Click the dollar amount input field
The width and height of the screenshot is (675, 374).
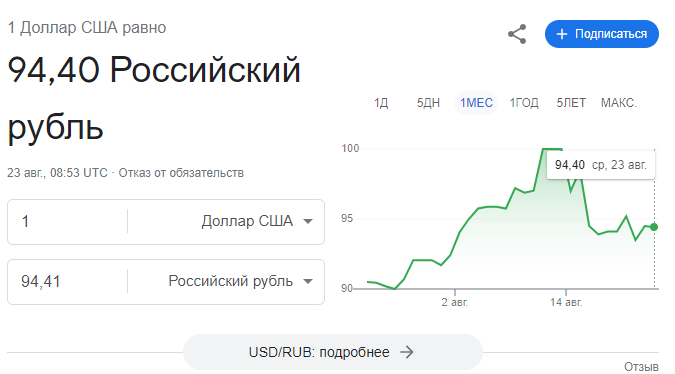pyautogui.click(x=68, y=222)
